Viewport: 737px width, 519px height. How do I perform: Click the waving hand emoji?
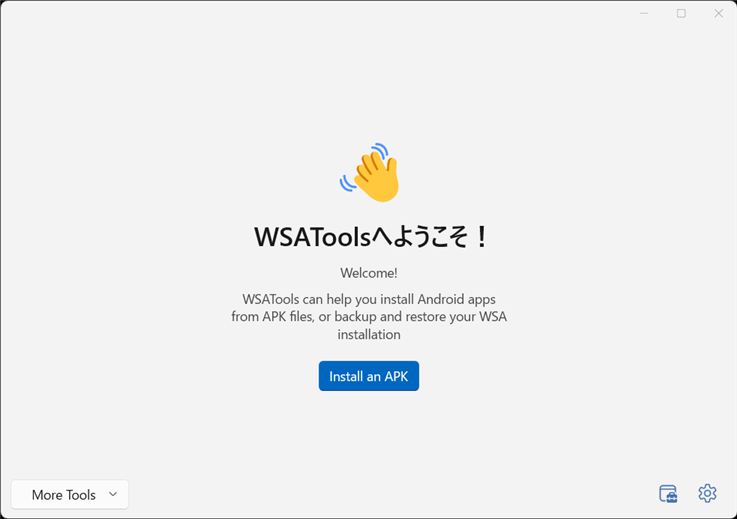point(370,173)
